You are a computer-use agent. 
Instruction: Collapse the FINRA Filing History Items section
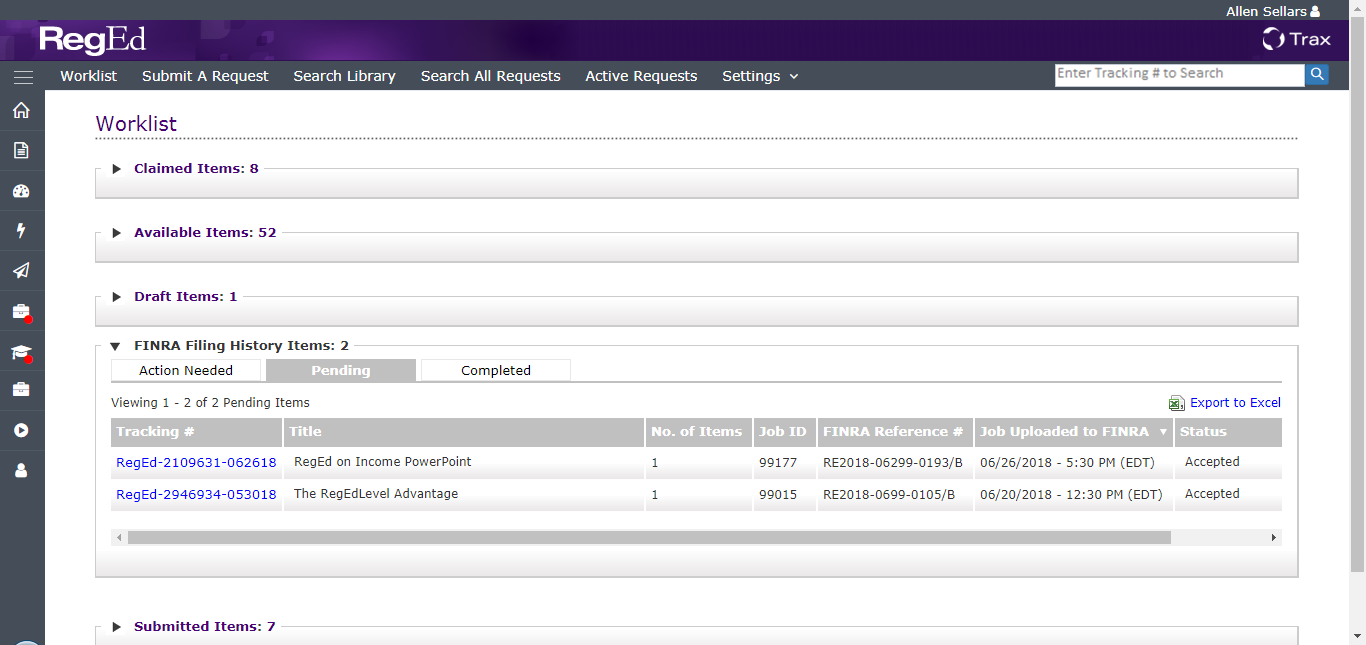[116, 346]
